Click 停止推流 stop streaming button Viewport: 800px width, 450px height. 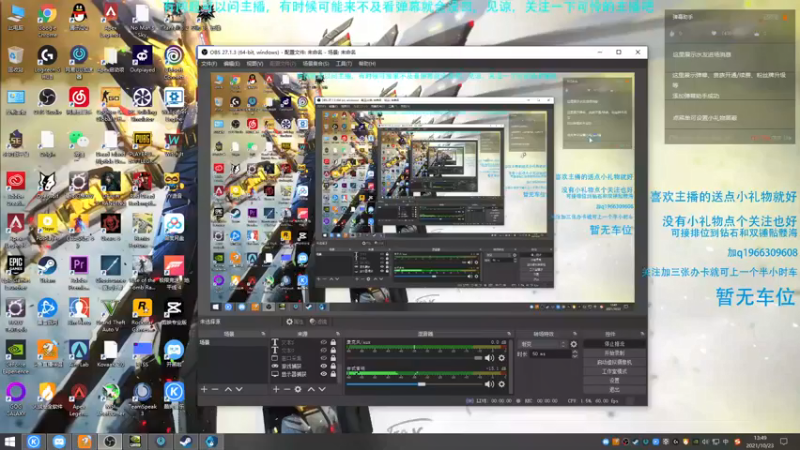614,344
